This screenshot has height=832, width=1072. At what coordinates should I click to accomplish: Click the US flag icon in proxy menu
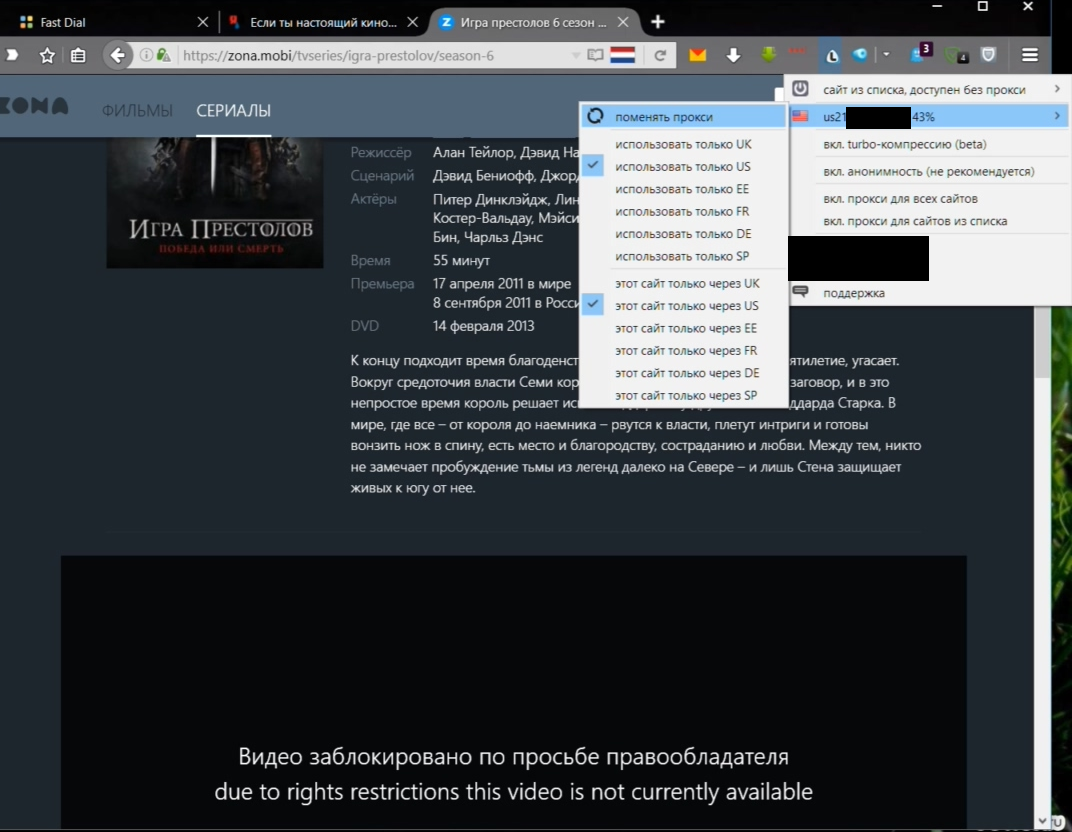[x=800, y=116]
